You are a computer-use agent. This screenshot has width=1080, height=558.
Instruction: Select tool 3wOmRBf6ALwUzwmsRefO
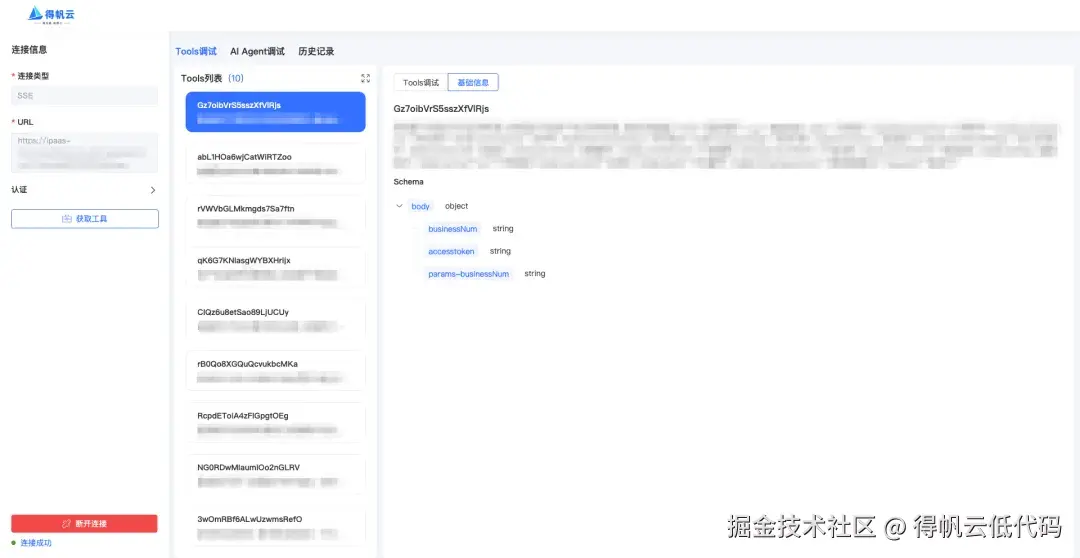[x=276, y=526]
